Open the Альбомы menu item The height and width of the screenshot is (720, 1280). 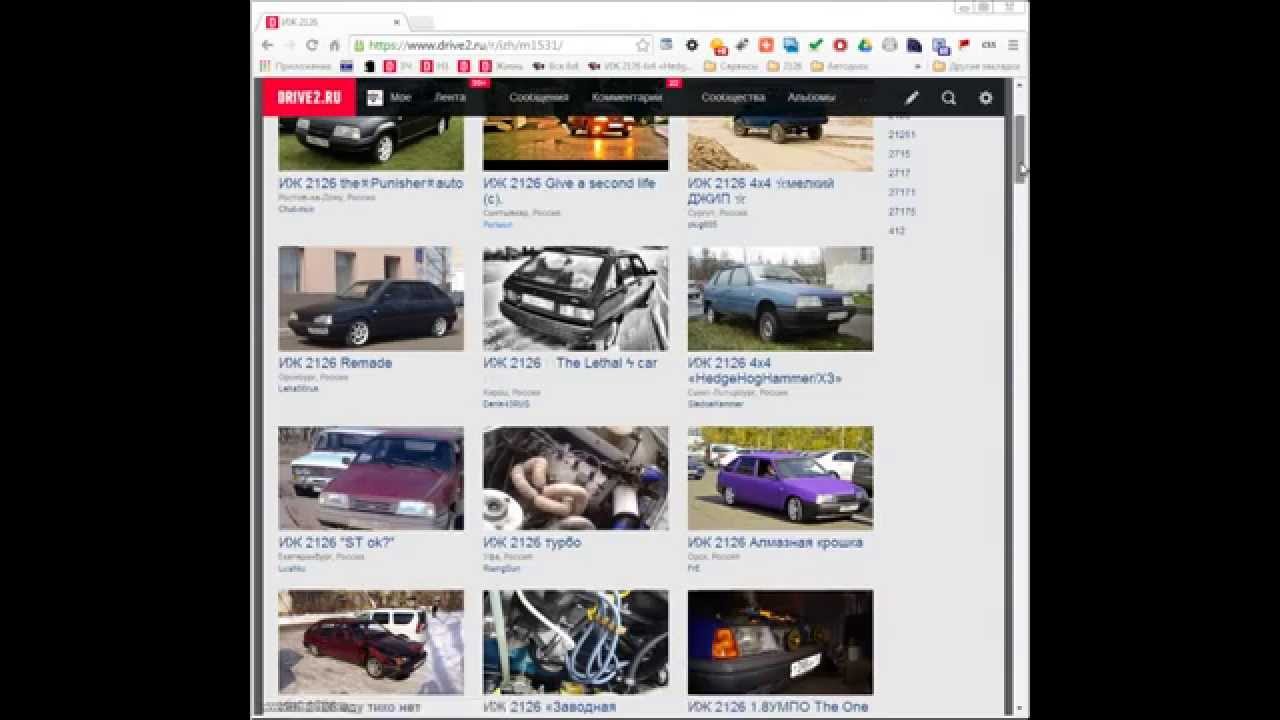pos(811,97)
